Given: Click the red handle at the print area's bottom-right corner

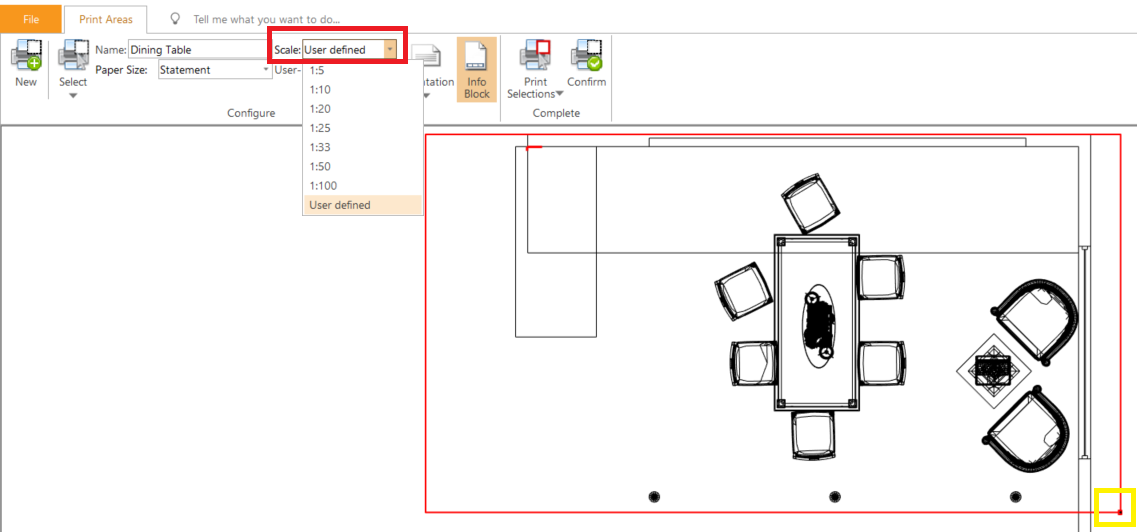Looking at the screenshot, I should [1120, 512].
